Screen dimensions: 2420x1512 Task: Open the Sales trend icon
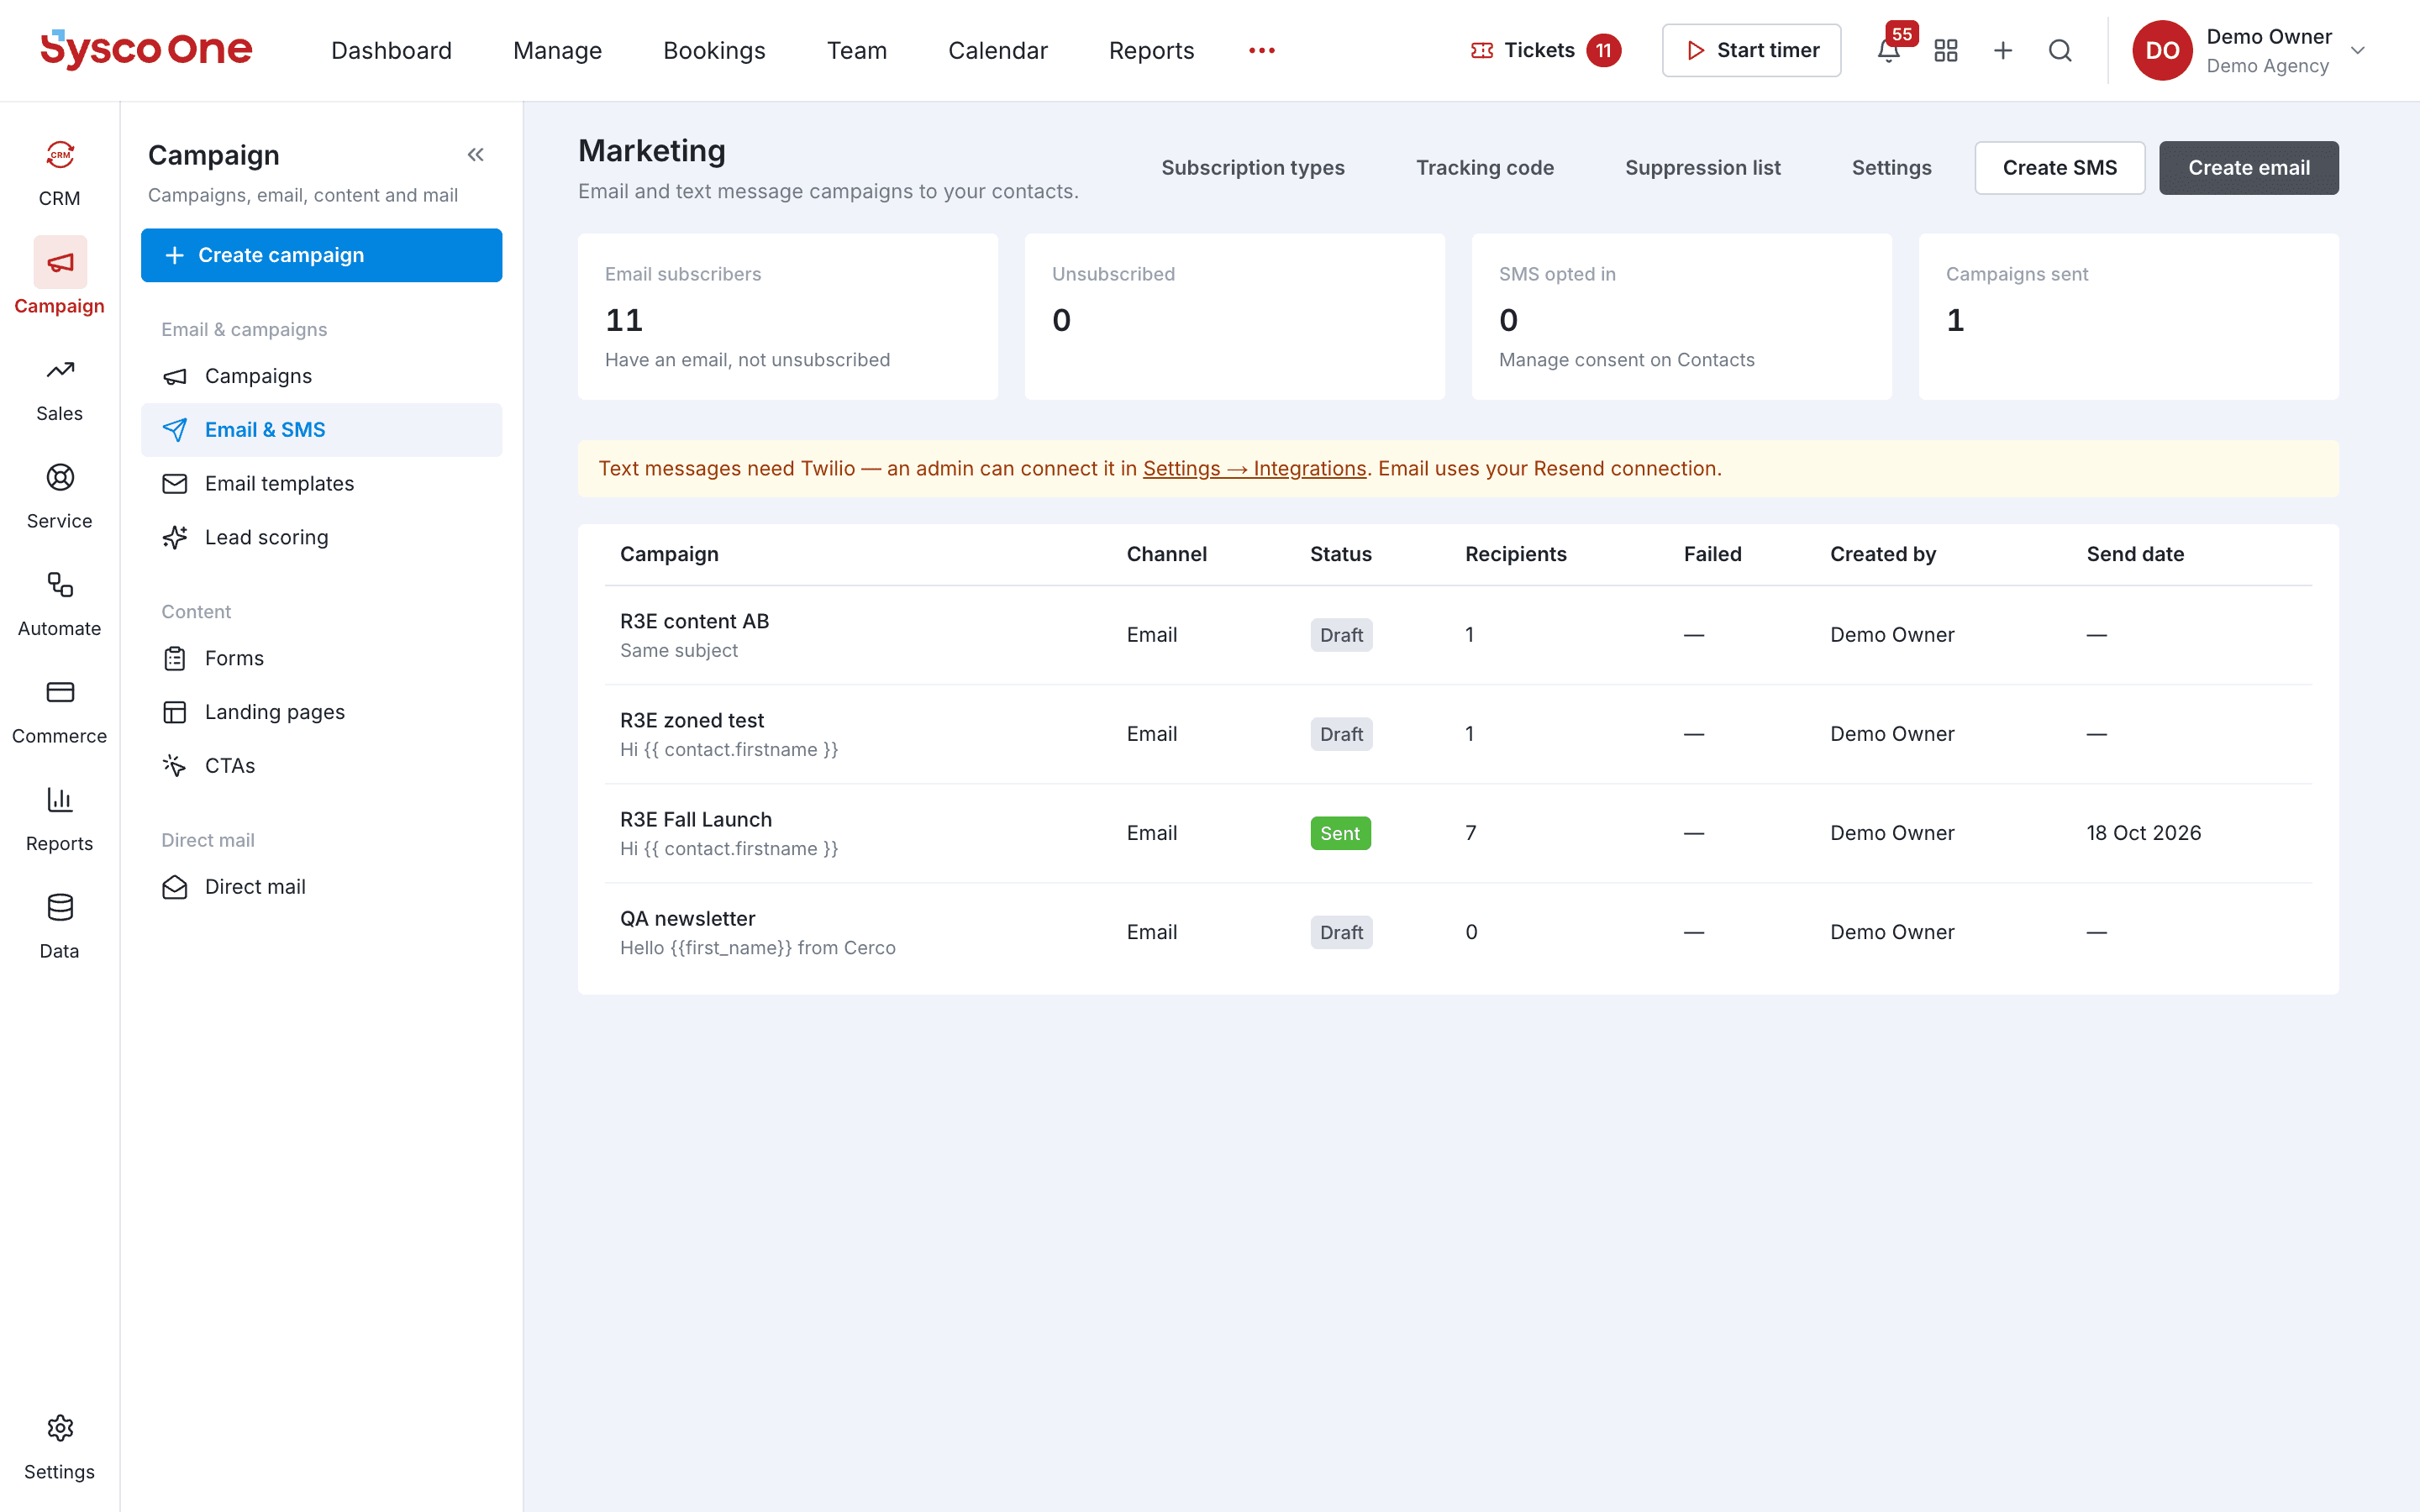[60, 370]
